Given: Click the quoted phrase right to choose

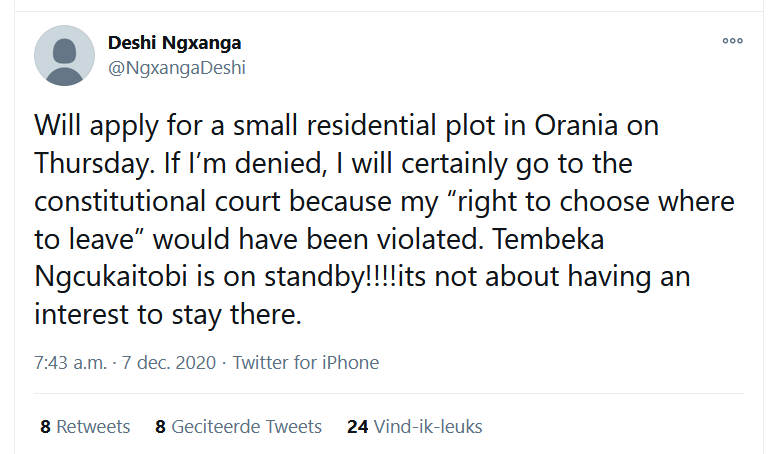Looking at the screenshot, I should tap(536, 201).
